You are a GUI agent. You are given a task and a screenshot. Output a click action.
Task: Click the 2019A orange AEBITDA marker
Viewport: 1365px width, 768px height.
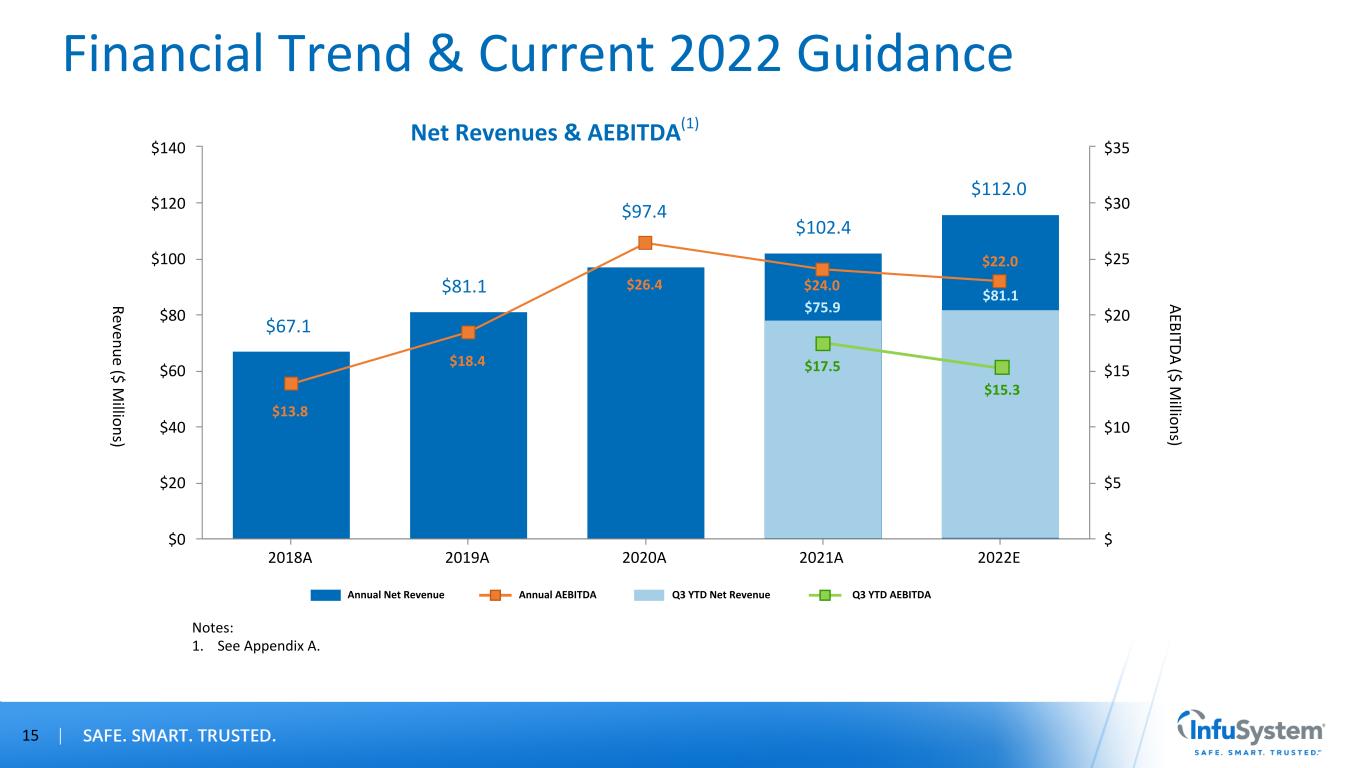pos(468,332)
